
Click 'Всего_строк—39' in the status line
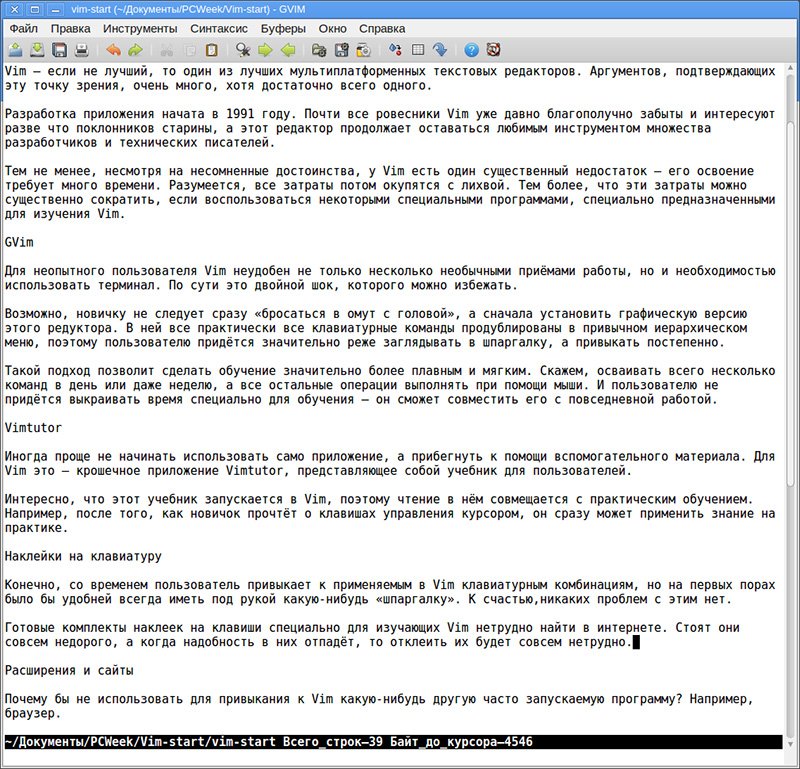[333, 742]
